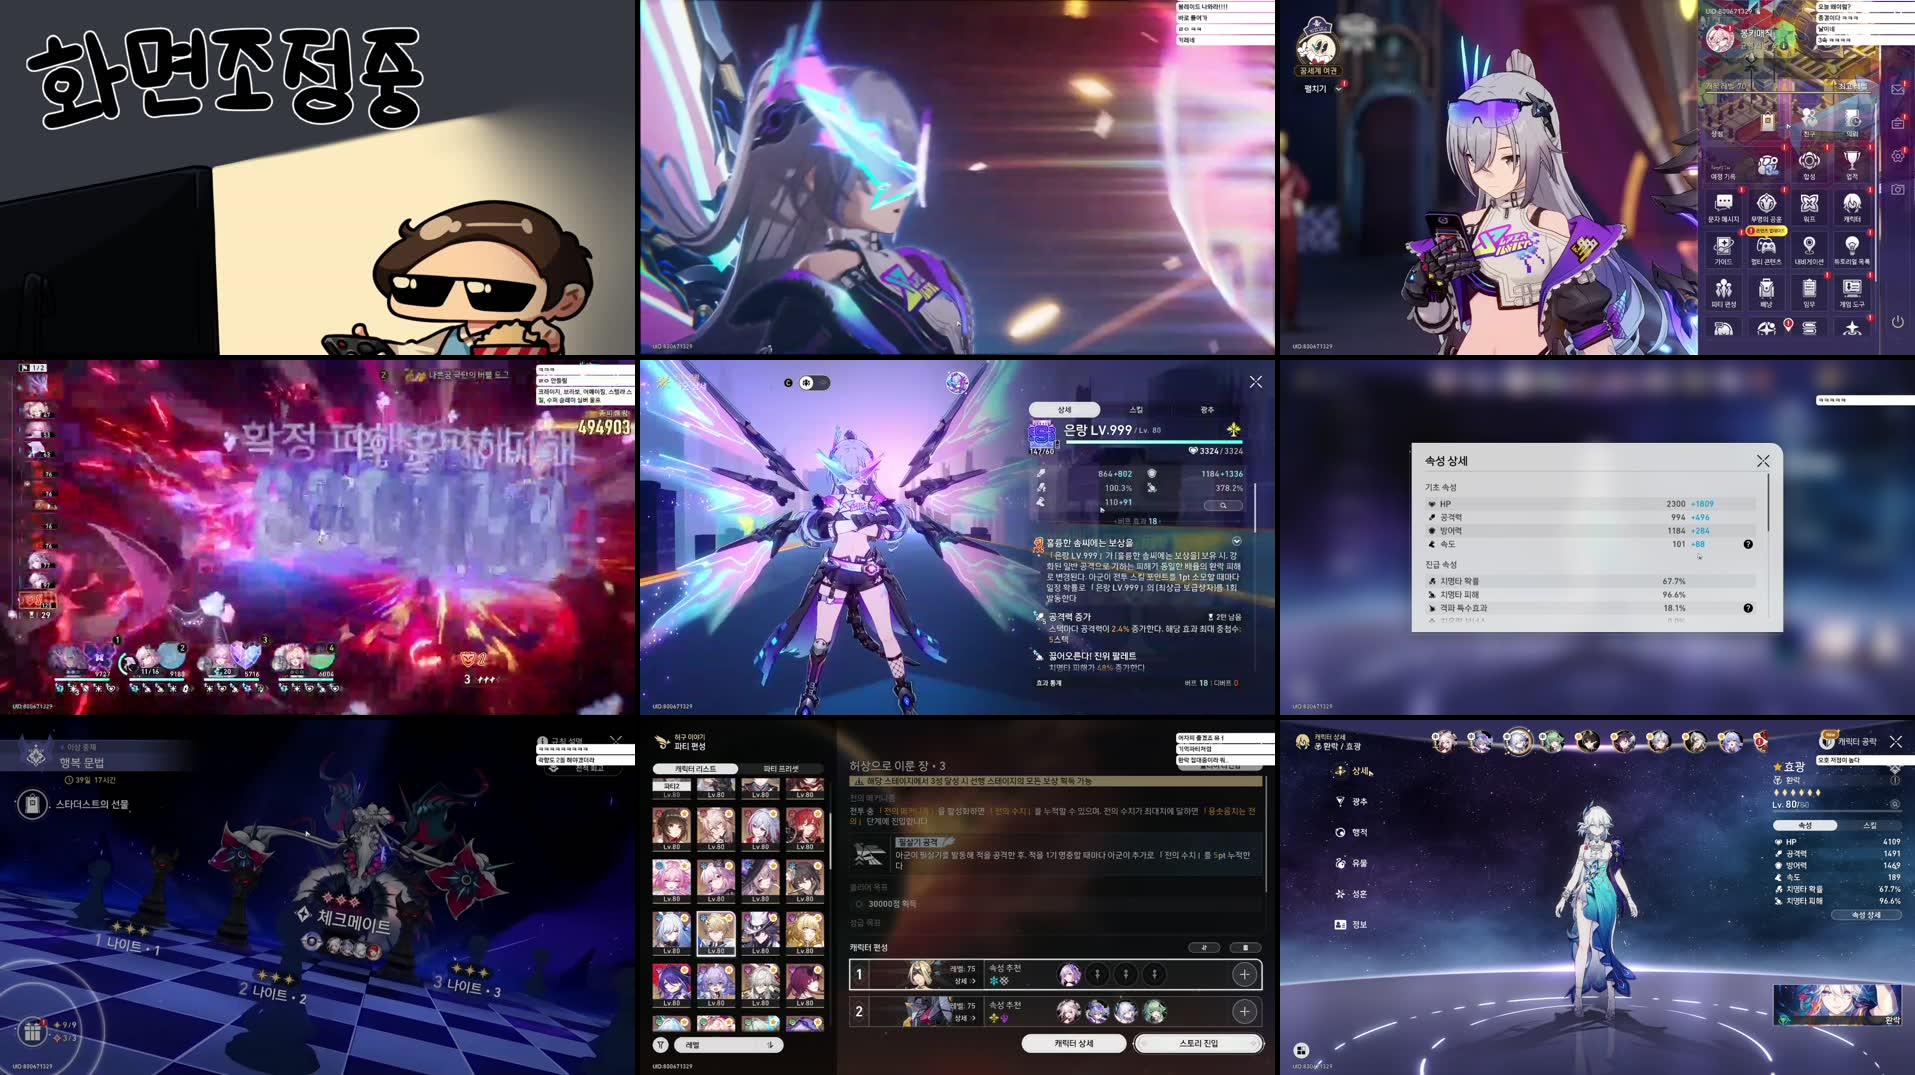Click the help icon beside 격파 특수효과

tap(1748, 608)
